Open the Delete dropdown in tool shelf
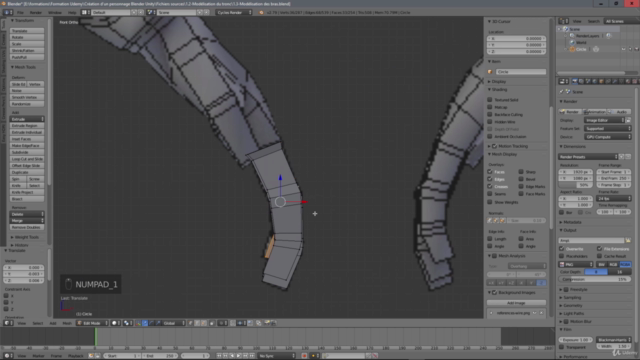 point(27,214)
